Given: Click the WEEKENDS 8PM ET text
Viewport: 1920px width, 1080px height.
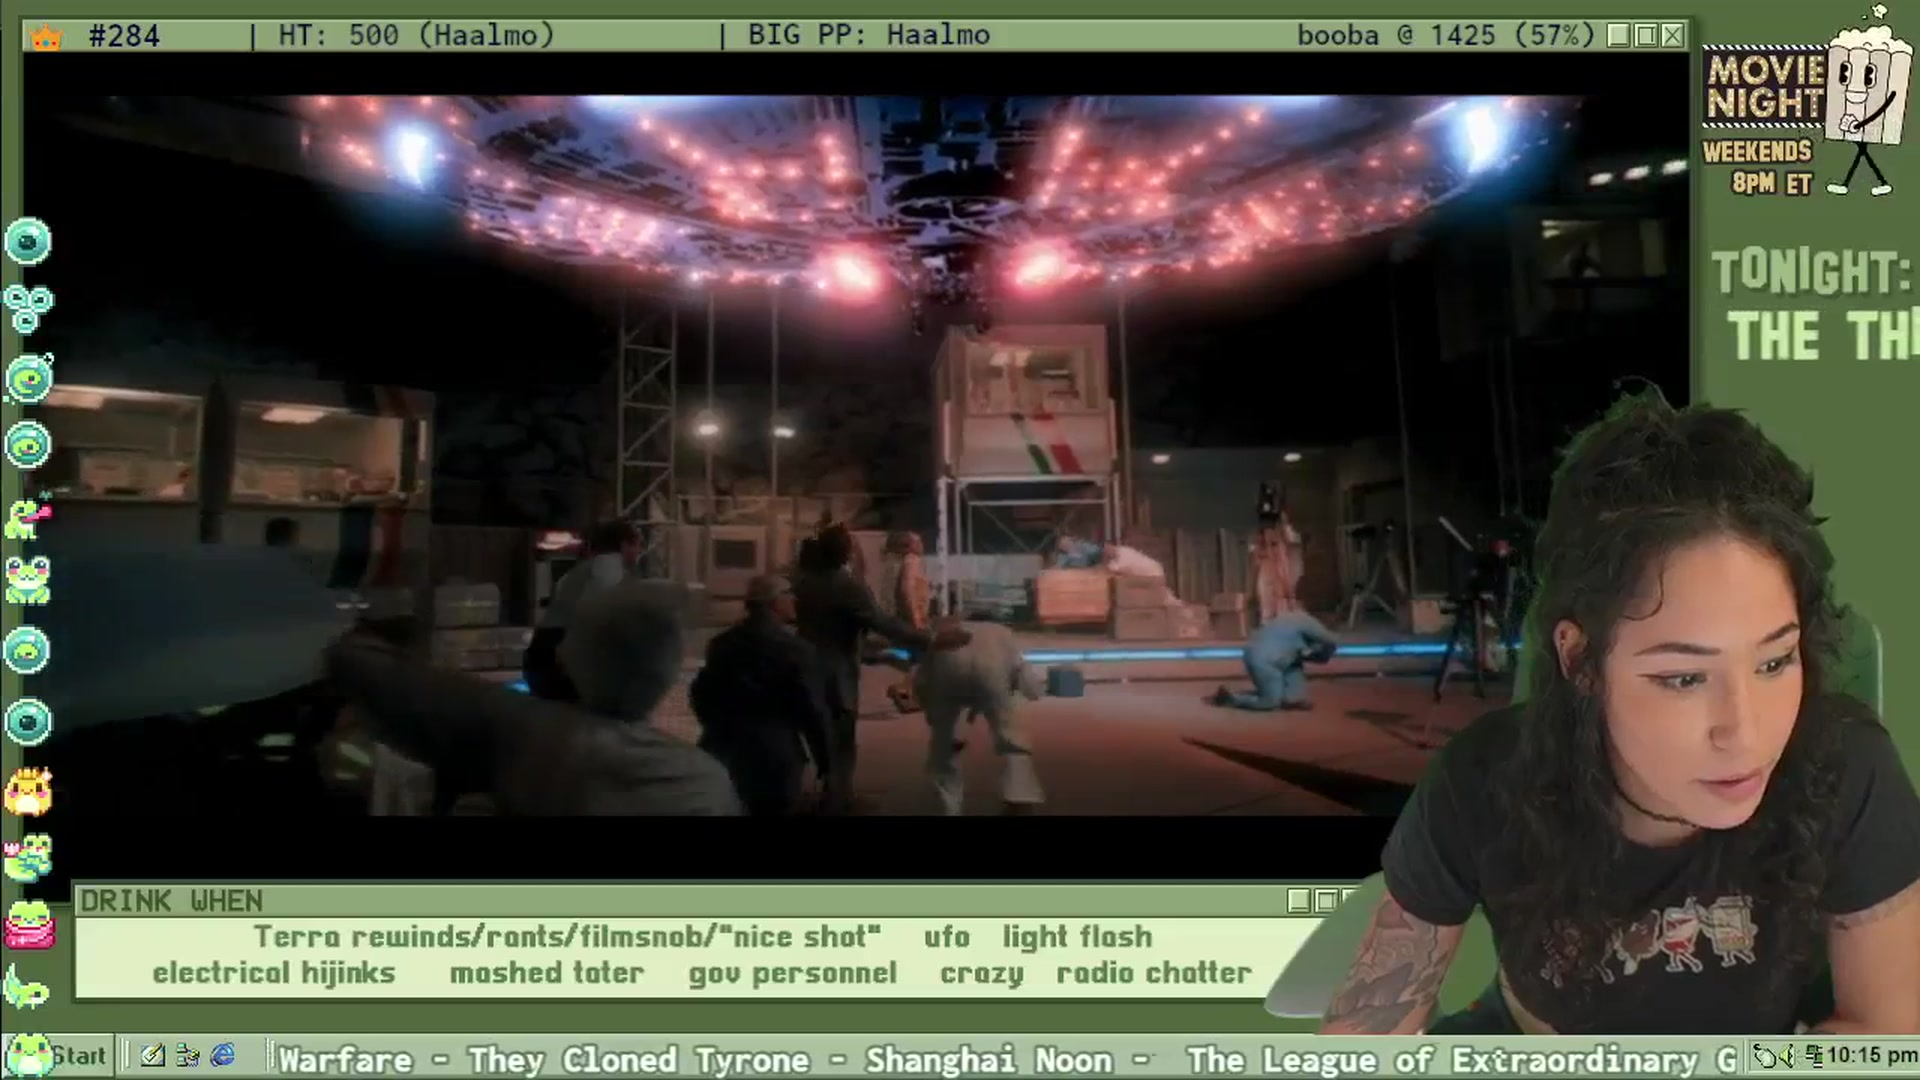Looking at the screenshot, I should (x=1758, y=167).
